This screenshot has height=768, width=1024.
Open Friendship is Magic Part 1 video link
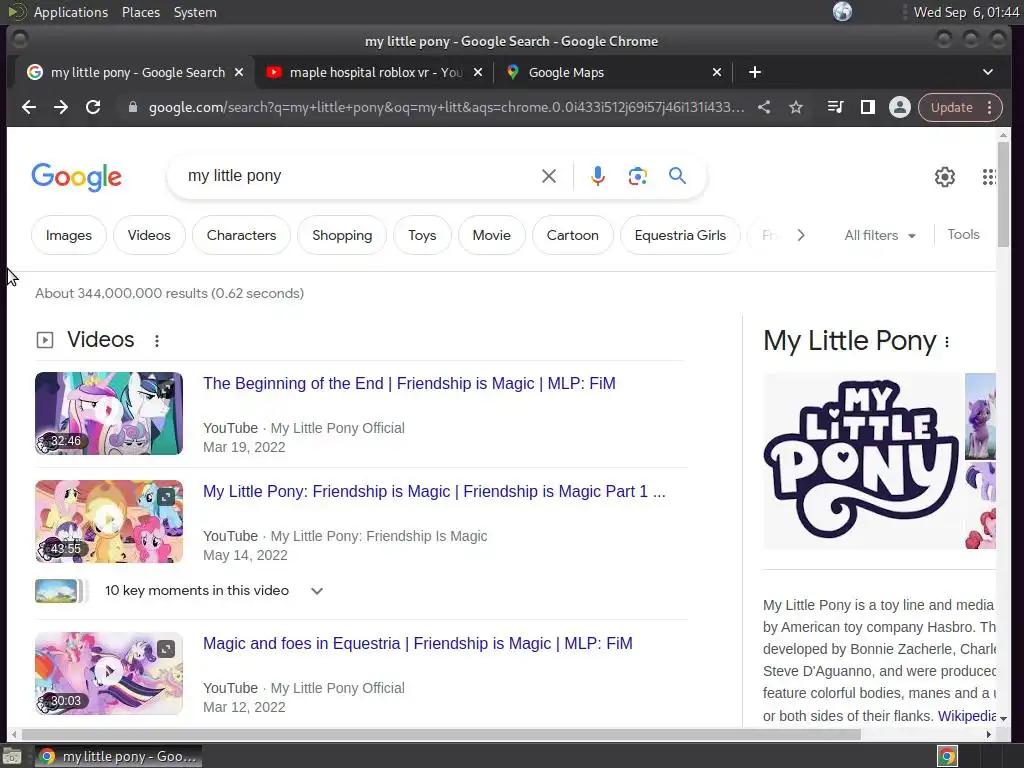(x=434, y=491)
